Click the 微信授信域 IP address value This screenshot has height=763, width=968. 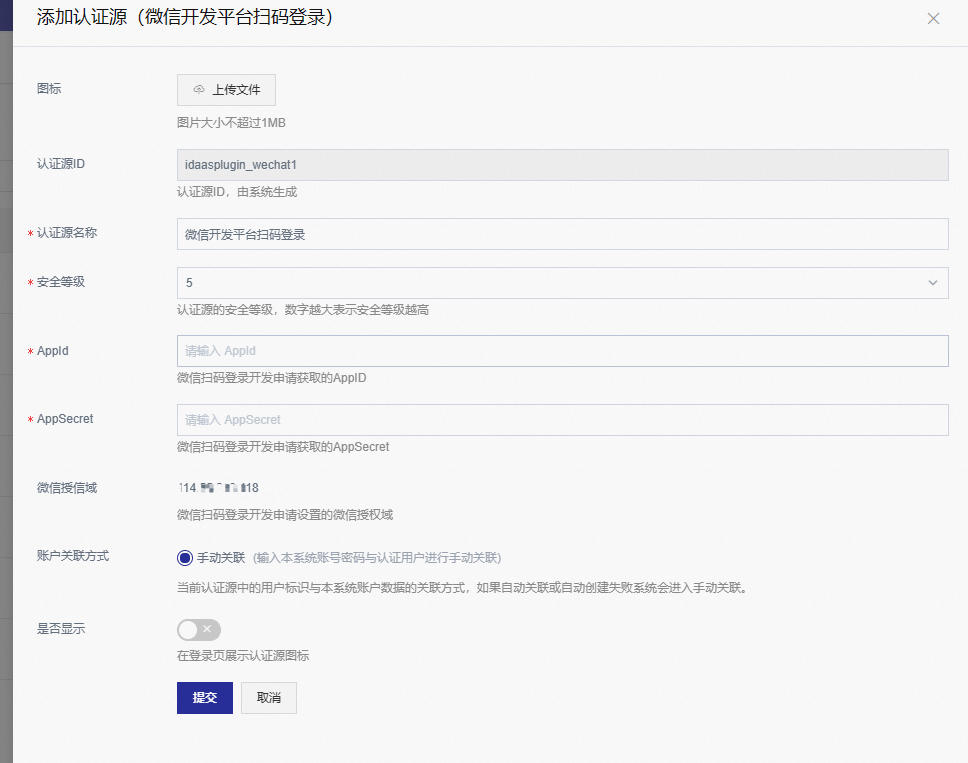[218, 488]
